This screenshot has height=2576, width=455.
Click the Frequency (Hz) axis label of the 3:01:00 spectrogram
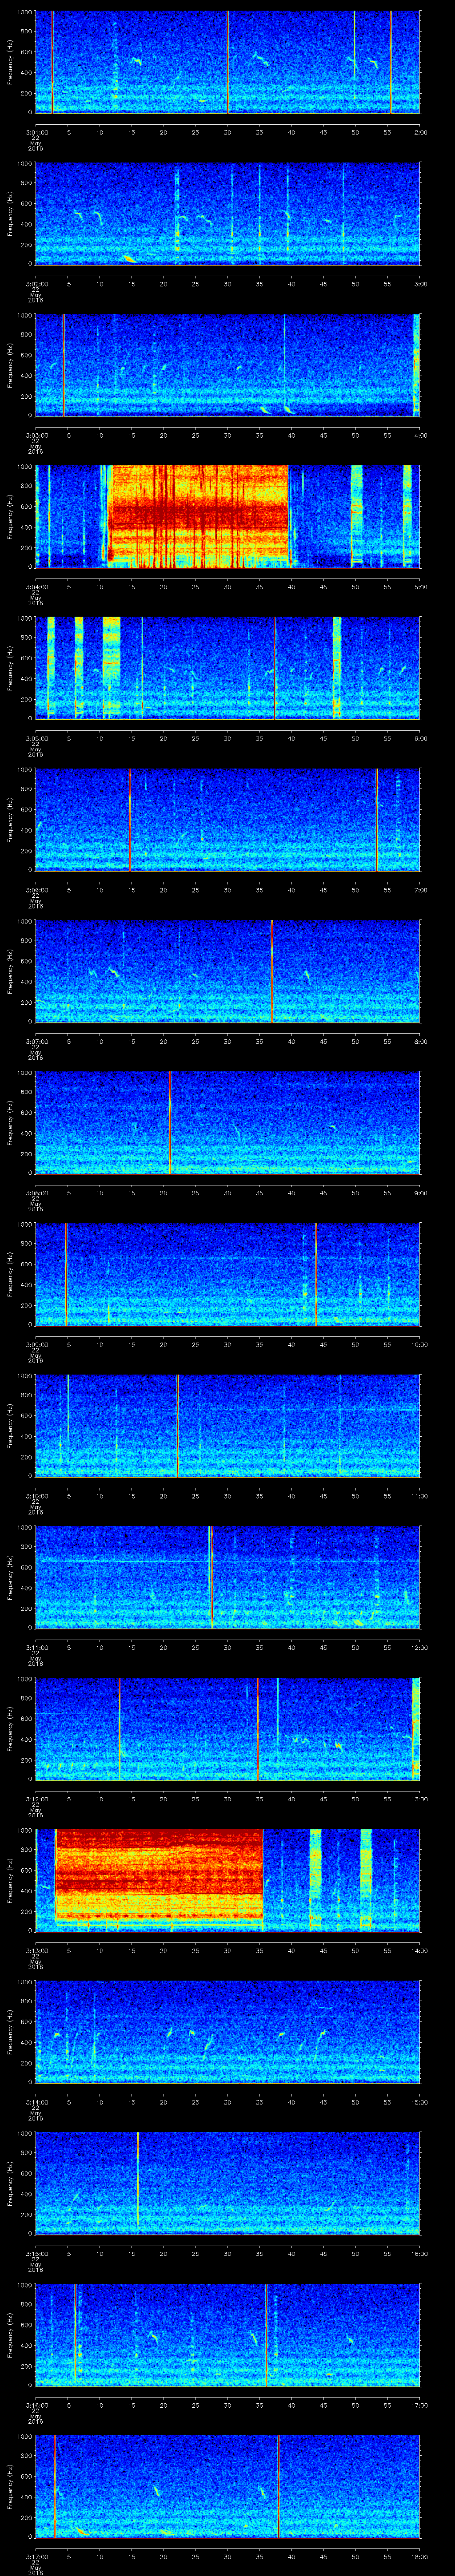(x=11, y=62)
